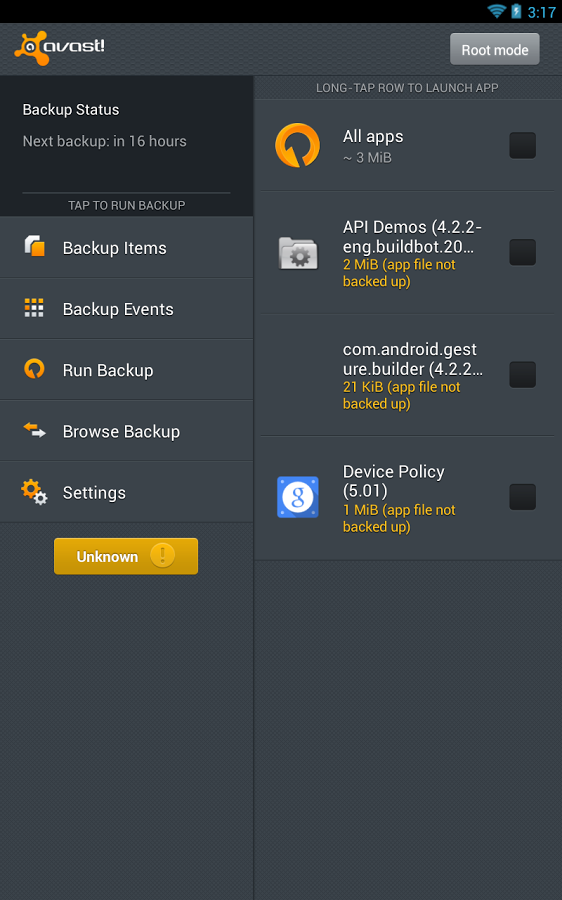Tap the Device Policy blue app icon
The height and width of the screenshot is (900, 562).
pos(298,496)
